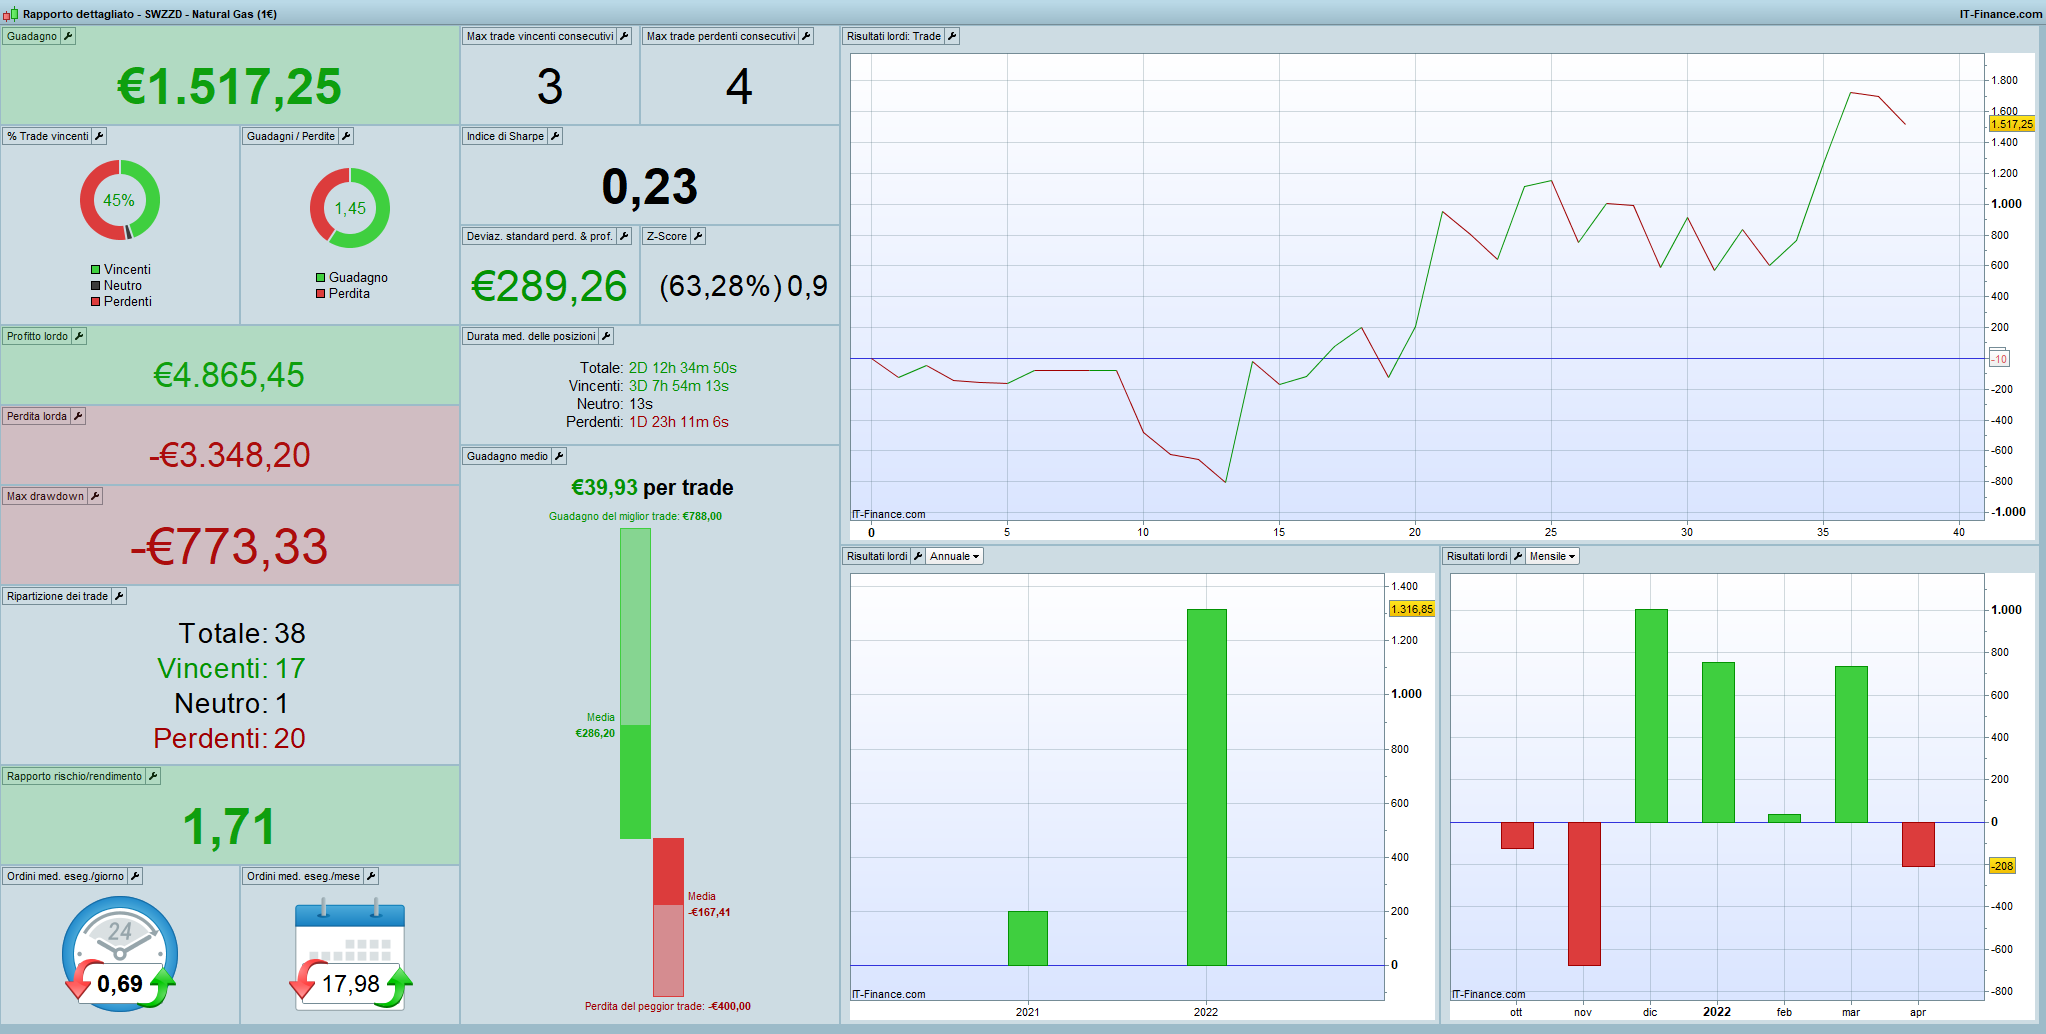Click the IT-Finance.com link top right

(x=2000, y=14)
